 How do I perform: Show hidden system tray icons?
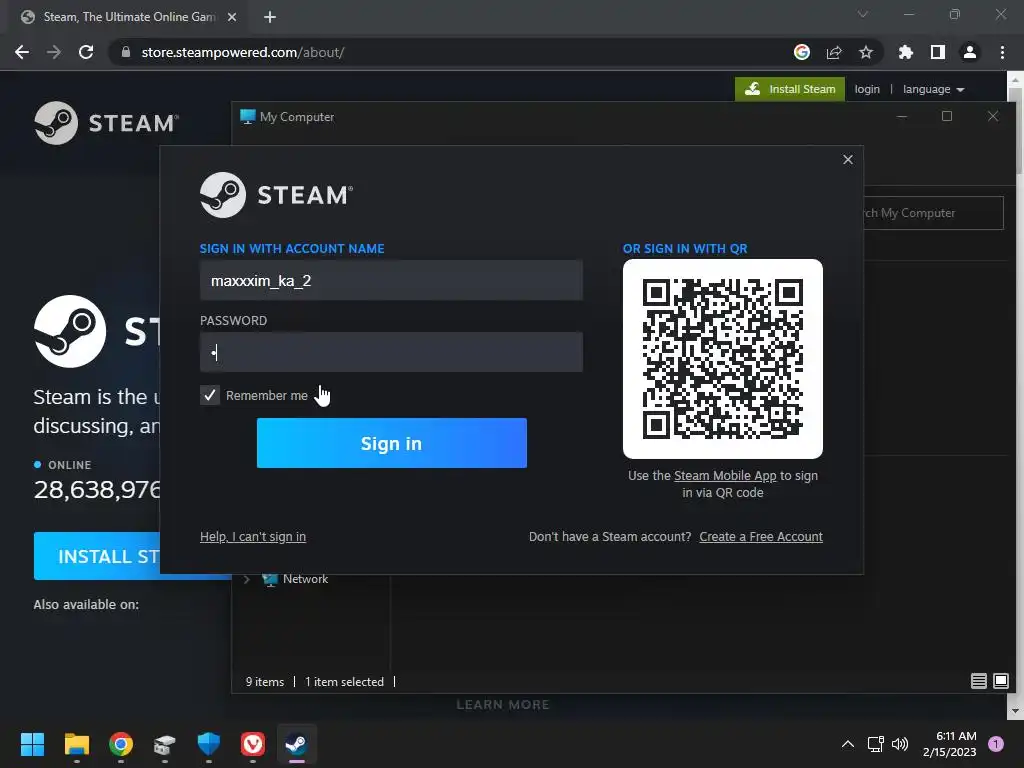tap(848, 744)
